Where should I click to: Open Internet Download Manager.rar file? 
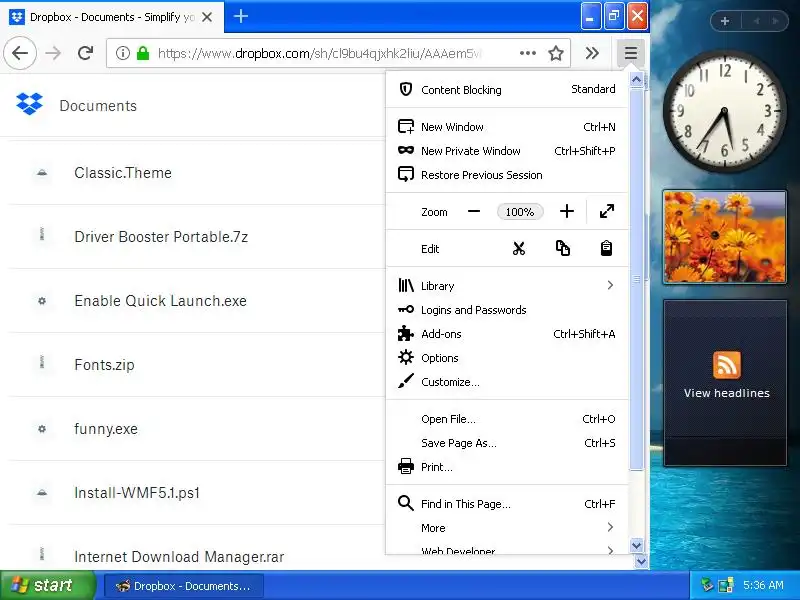[179, 557]
